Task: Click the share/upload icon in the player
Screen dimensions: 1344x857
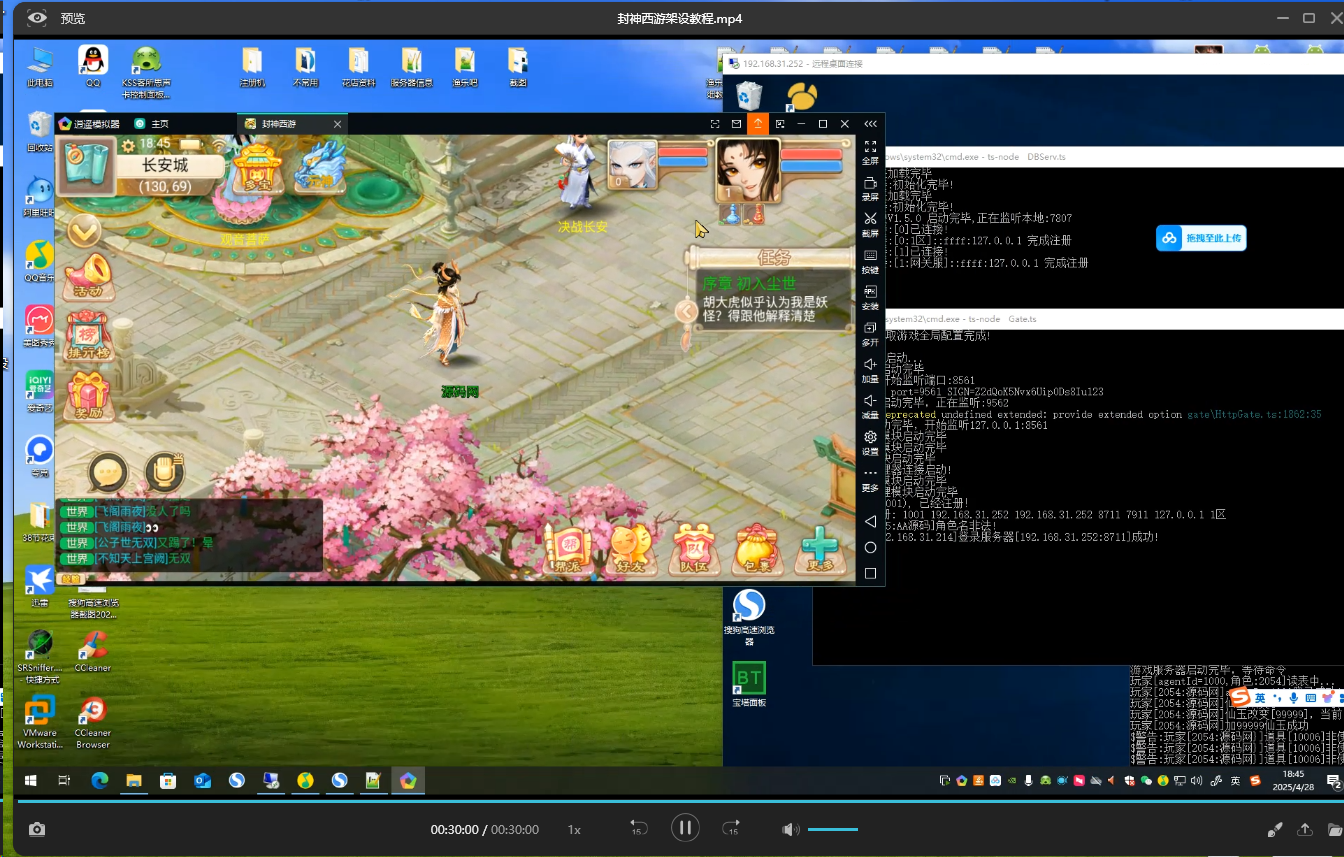Action: click(1305, 829)
